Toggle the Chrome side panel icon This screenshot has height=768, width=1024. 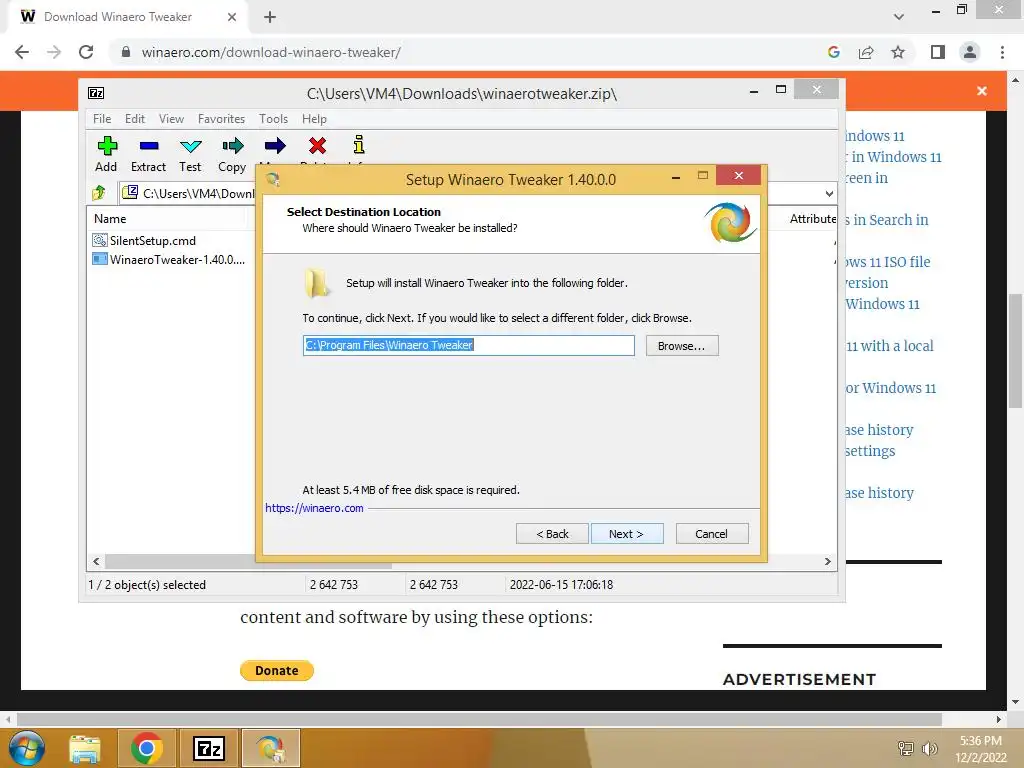pos(938,52)
